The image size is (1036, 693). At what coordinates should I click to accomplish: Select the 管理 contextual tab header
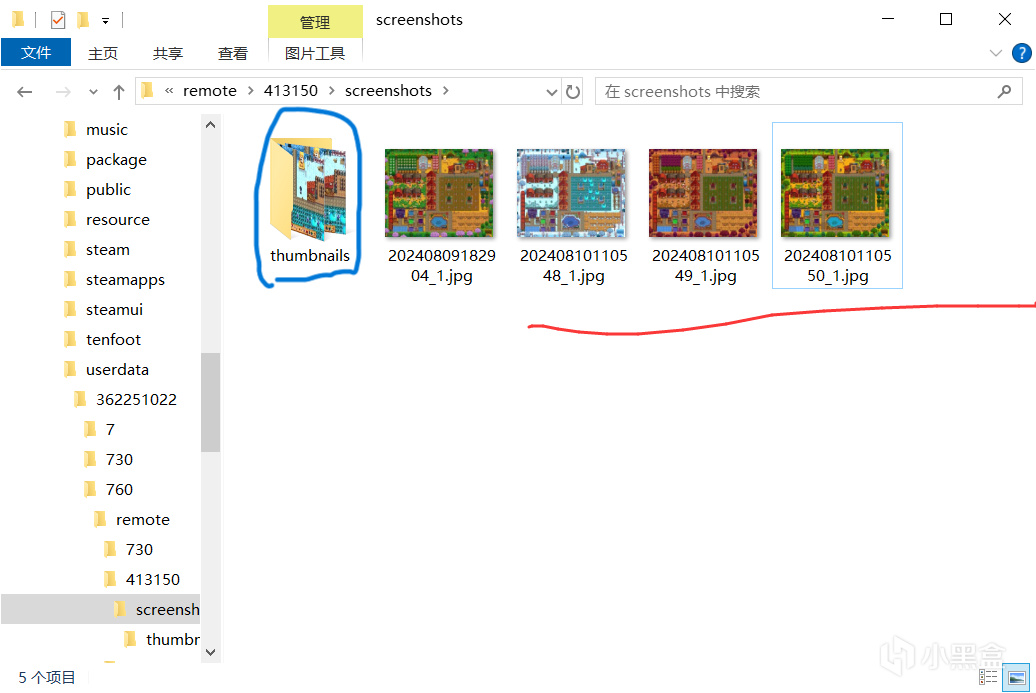[315, 22]
